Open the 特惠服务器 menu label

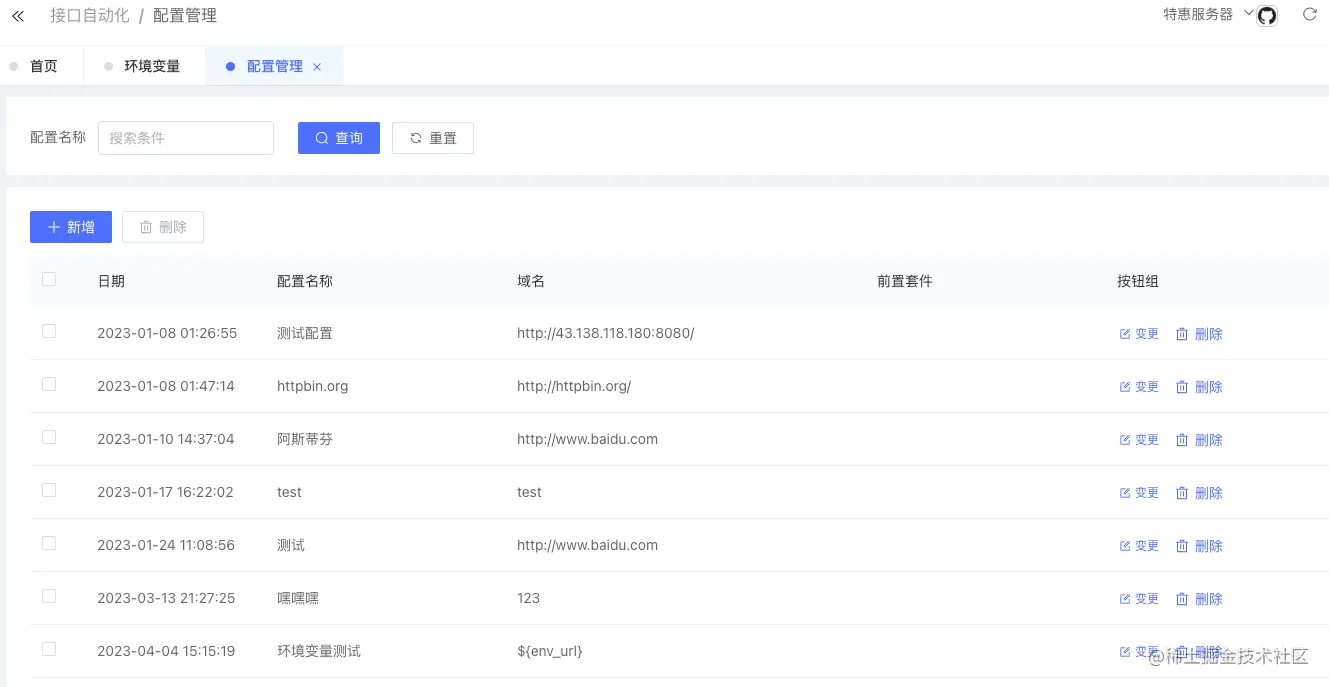[1198, 15]
